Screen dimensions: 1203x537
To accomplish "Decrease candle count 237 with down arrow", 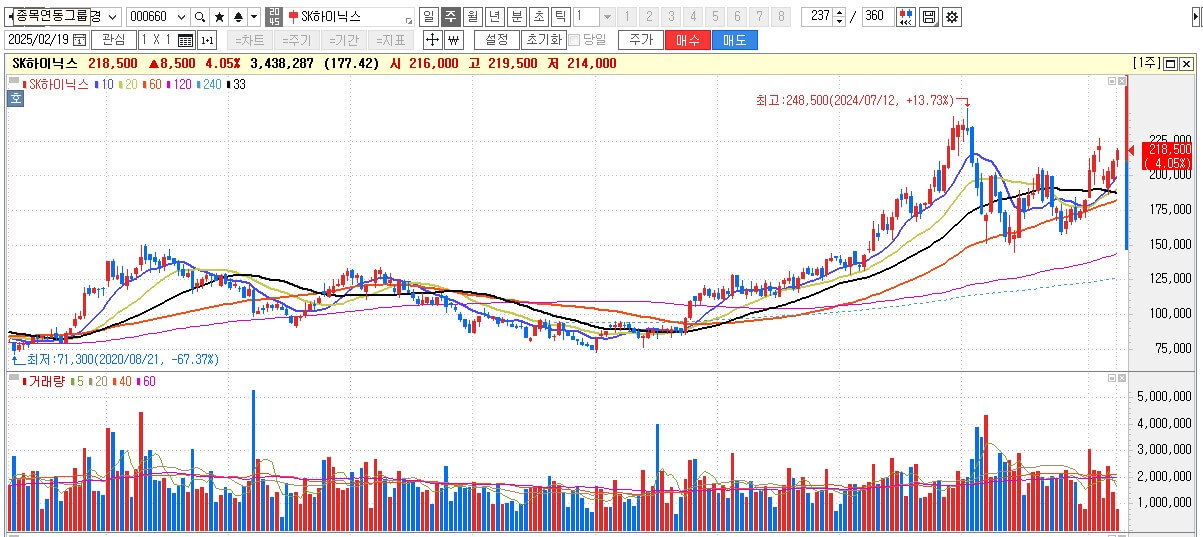I will coord(839,21).
